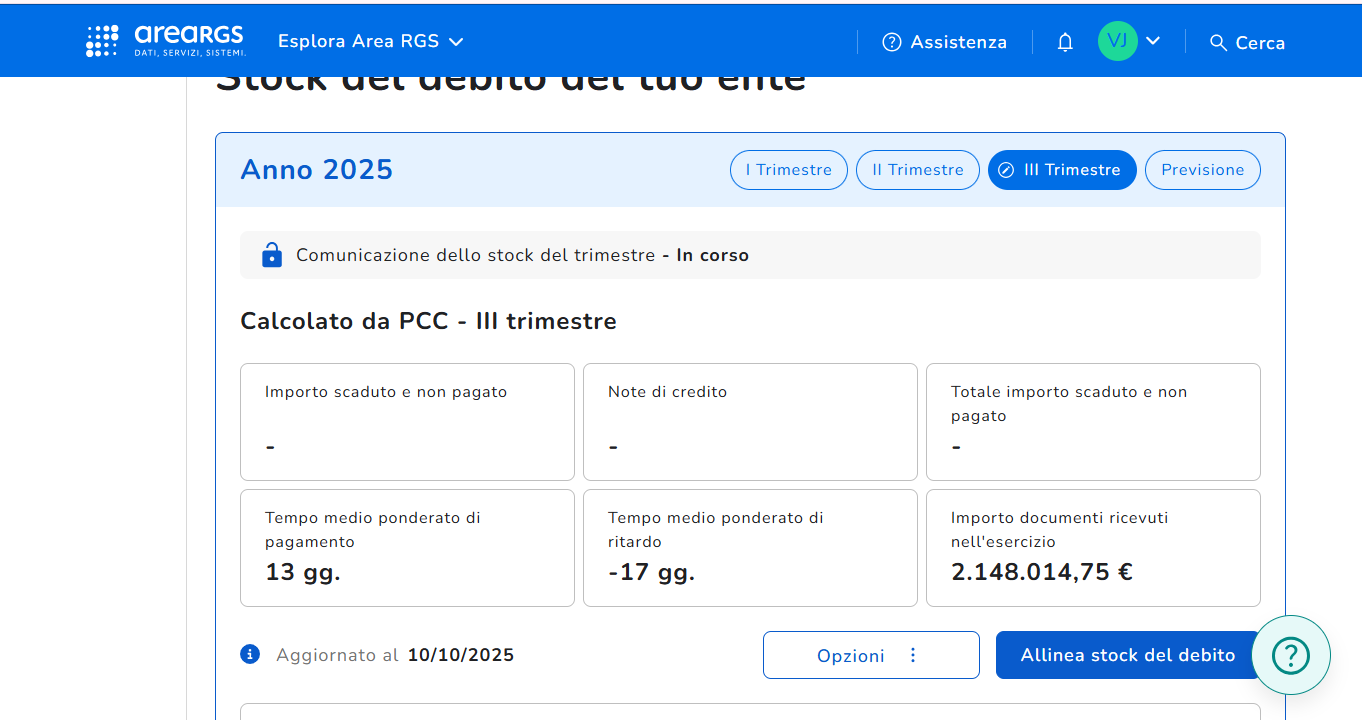Image resolution: width=1362 pixels, height=720 pixels.
Task: Select the III Trimestre tab
Action: 1061,170
